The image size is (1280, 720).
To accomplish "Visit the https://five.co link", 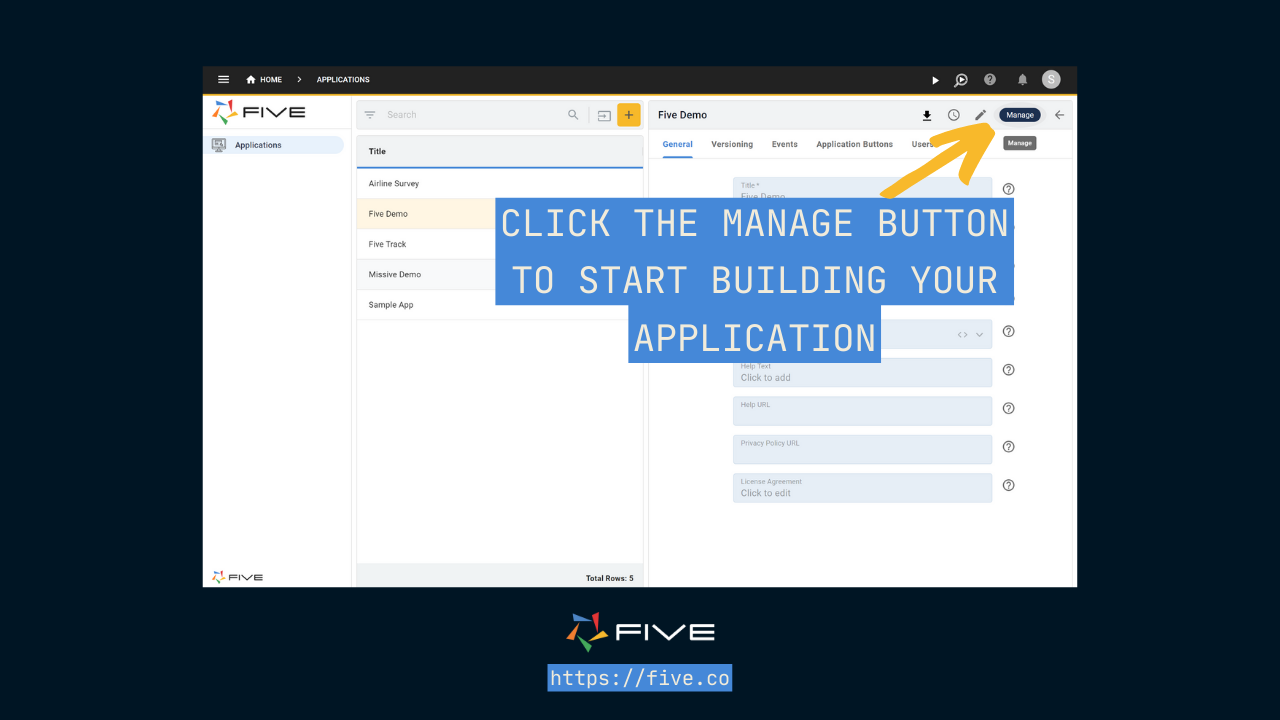I will 640,678.
